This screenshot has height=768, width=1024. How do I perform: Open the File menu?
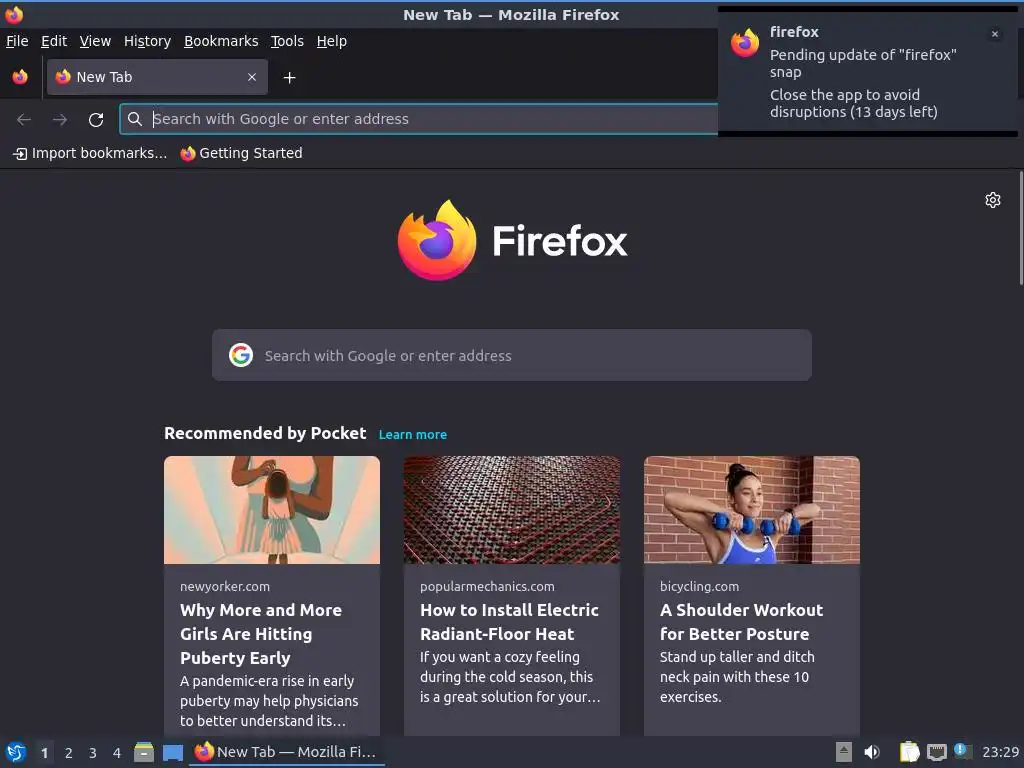17,41
